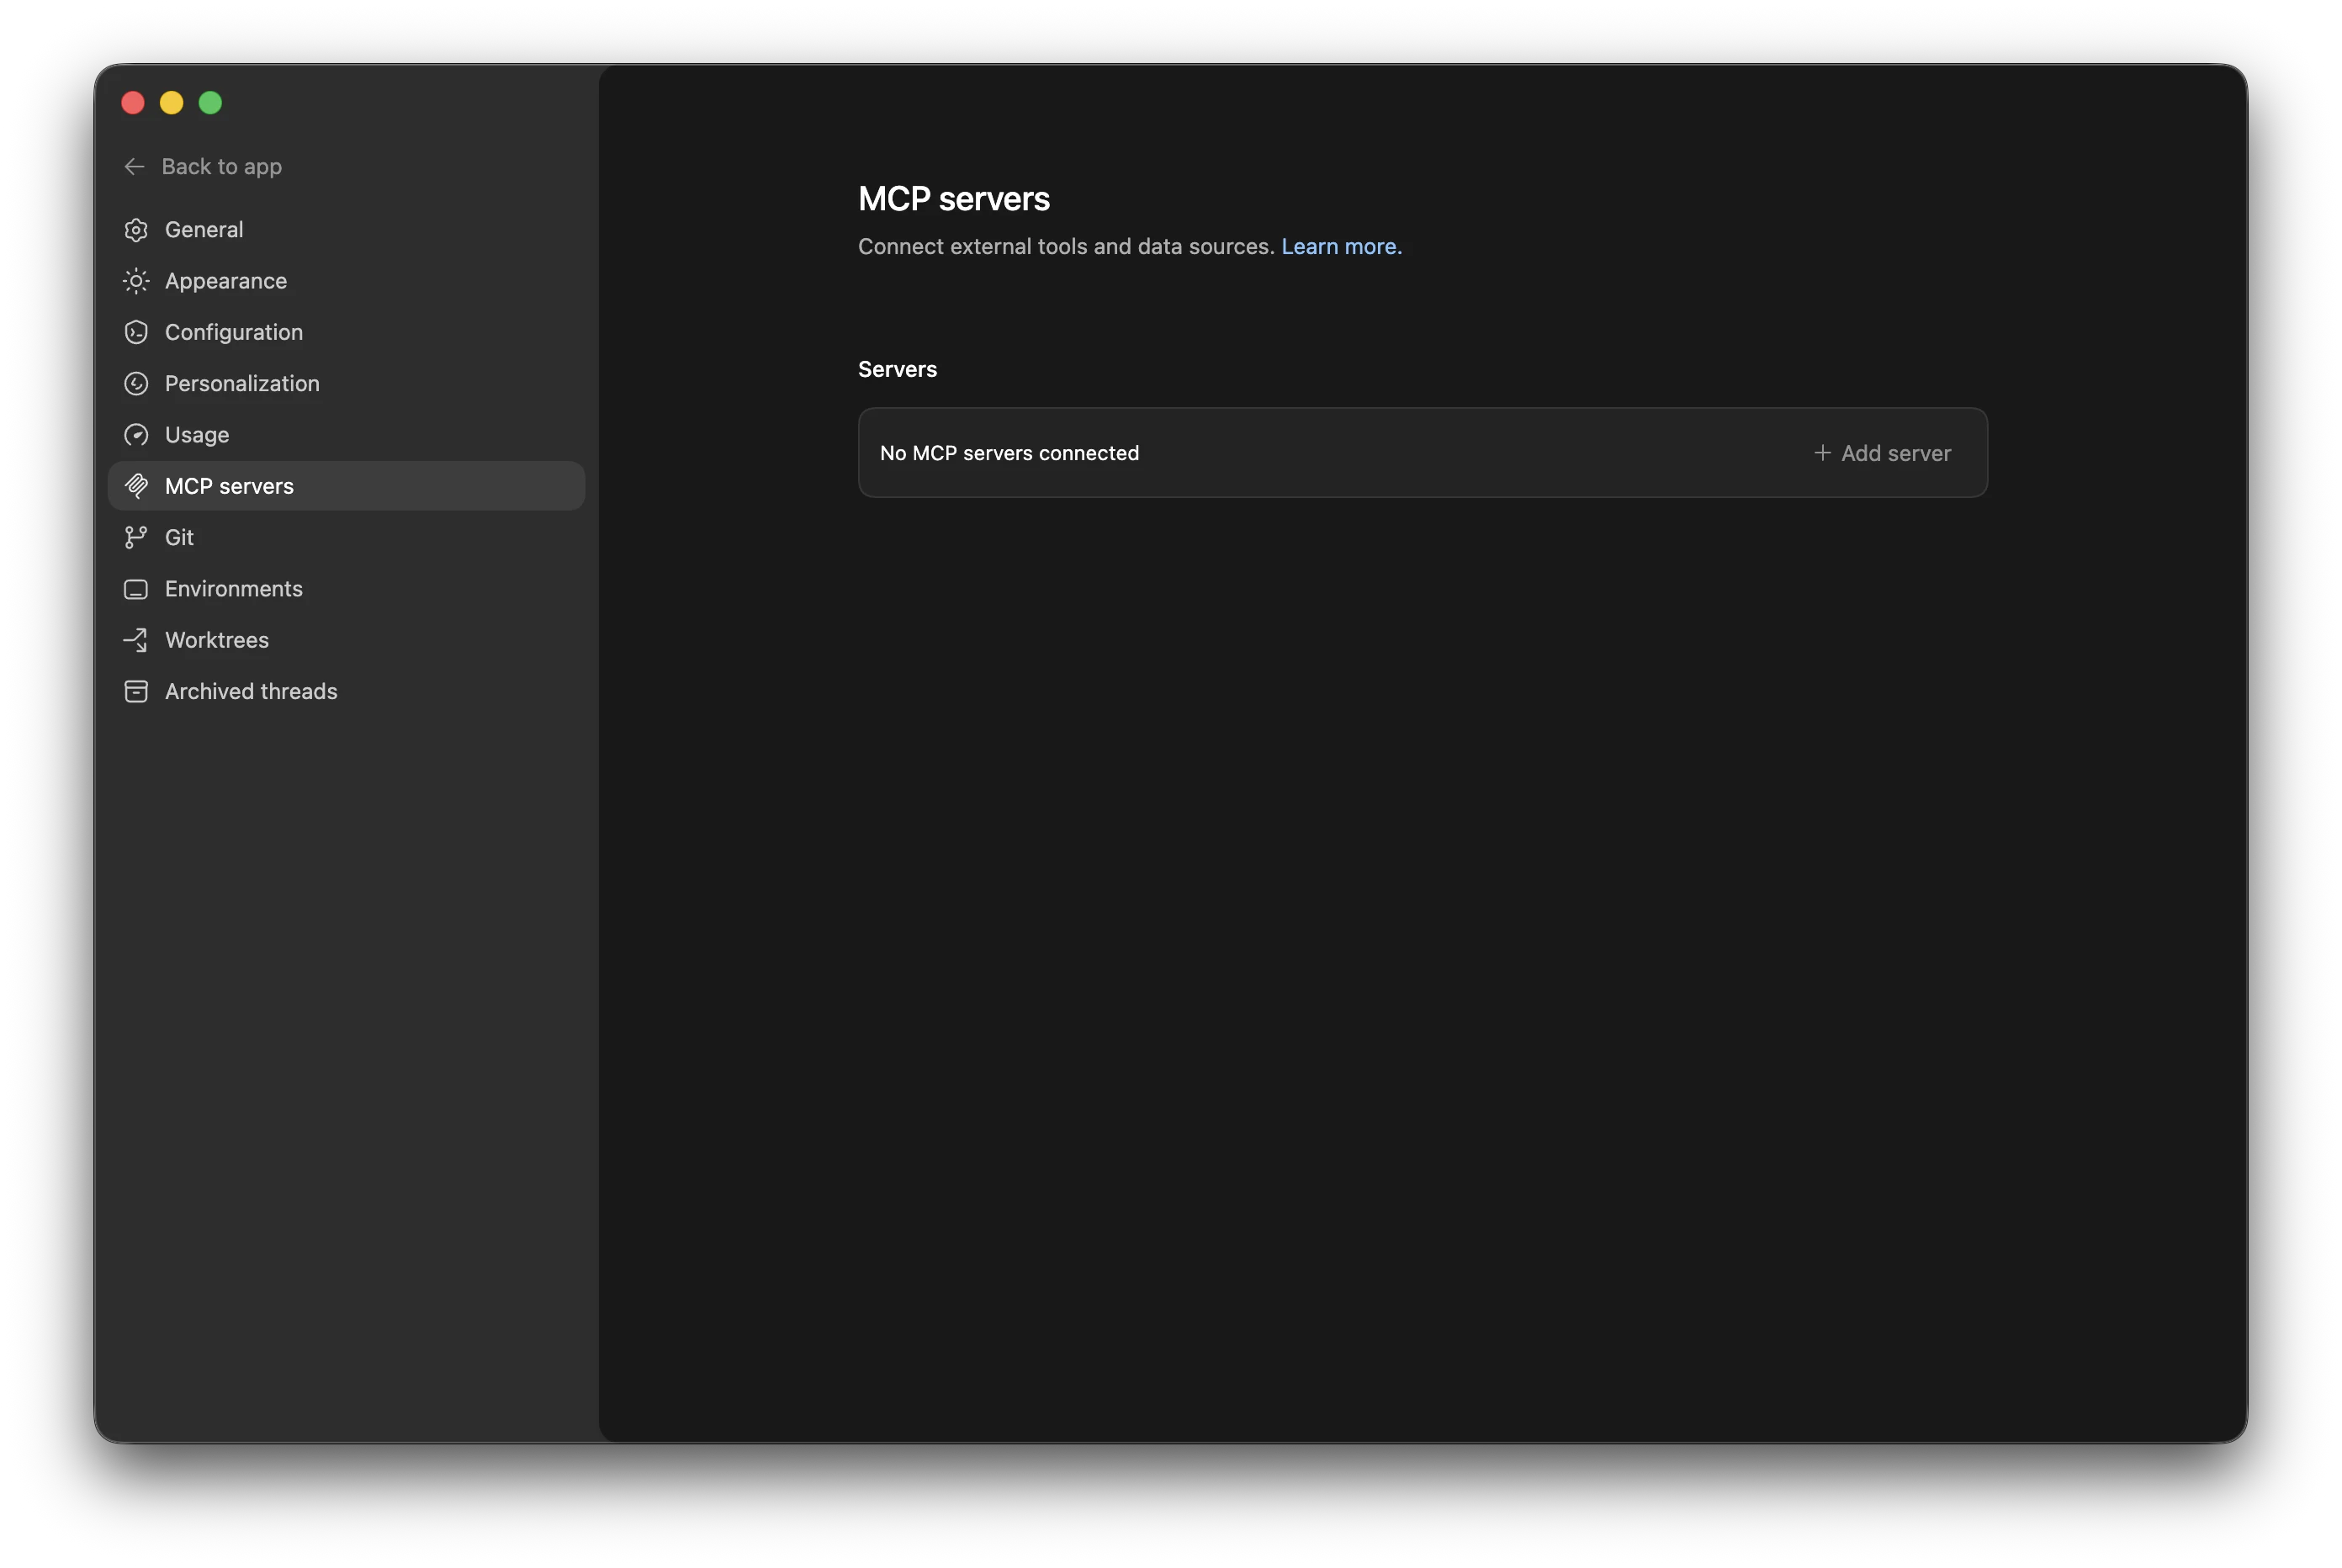Select the Git branch icon
Image resolution: width=2342 pixels, height=1568 pixels.
coord(136,537)
